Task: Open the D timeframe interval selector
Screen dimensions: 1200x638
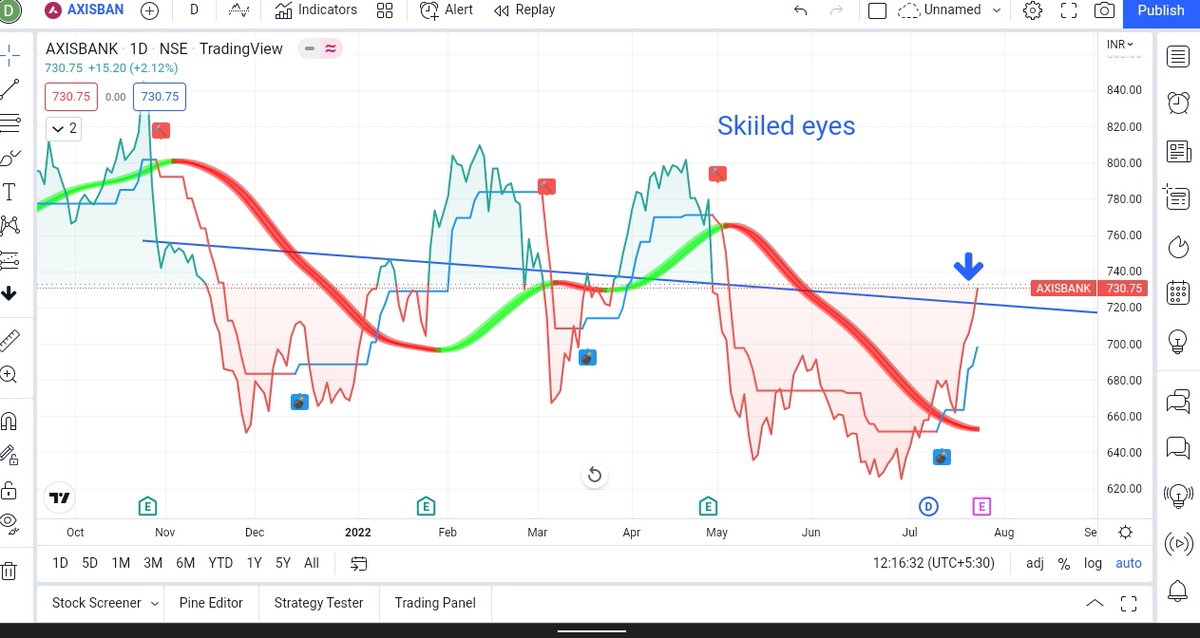Action: (193, 10)
